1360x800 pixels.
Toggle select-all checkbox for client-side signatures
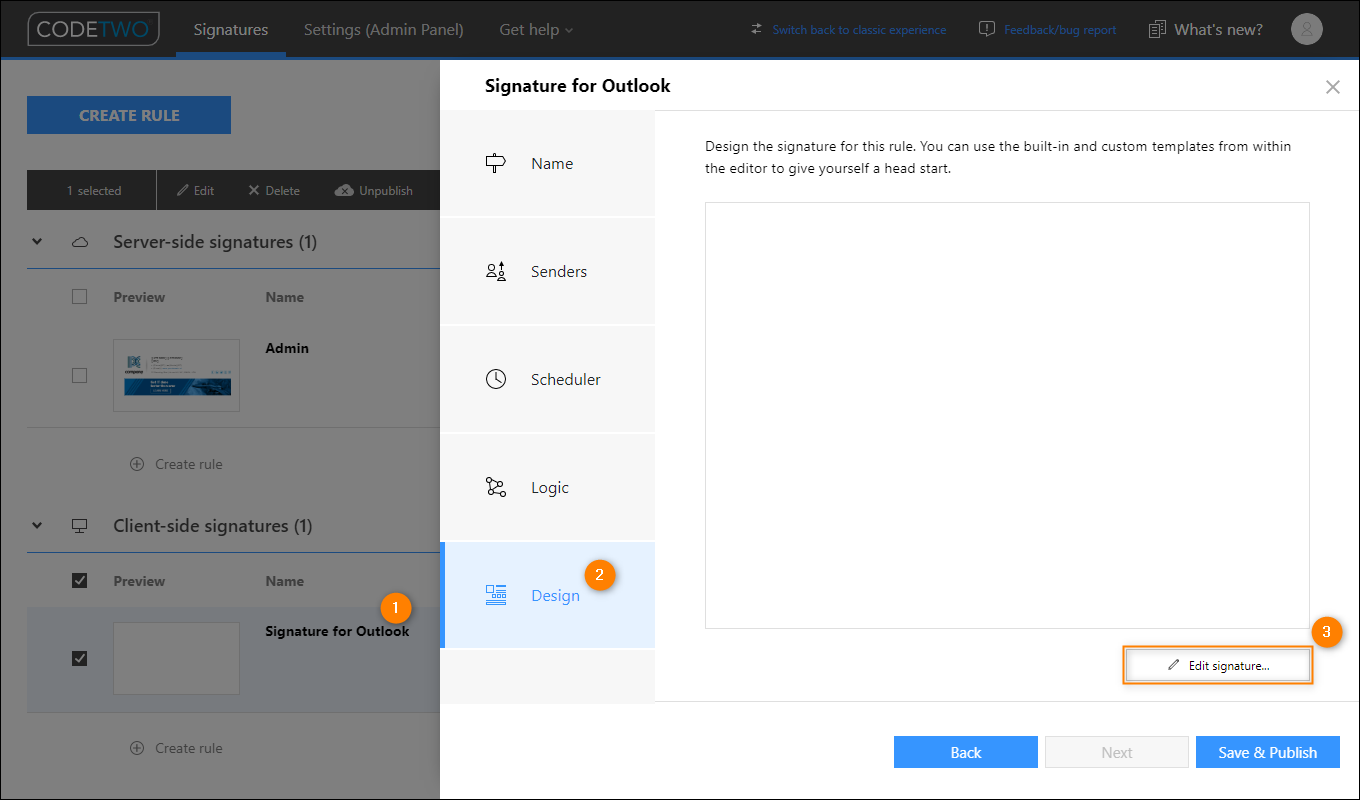click(80, 580)
